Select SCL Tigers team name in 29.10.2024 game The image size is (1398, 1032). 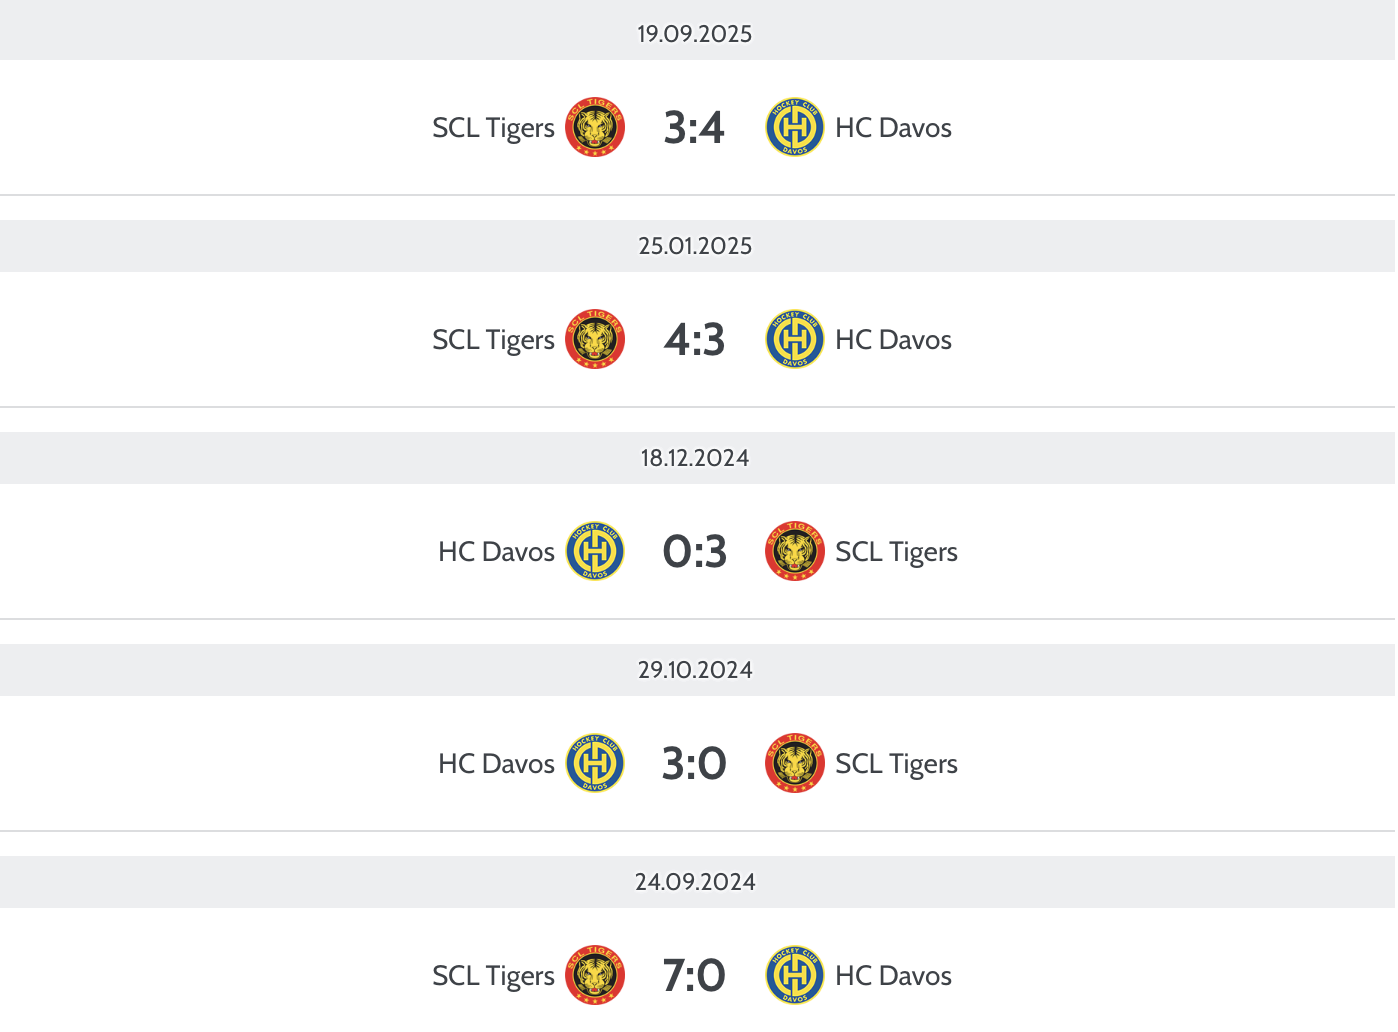click(x=896, y=764)
